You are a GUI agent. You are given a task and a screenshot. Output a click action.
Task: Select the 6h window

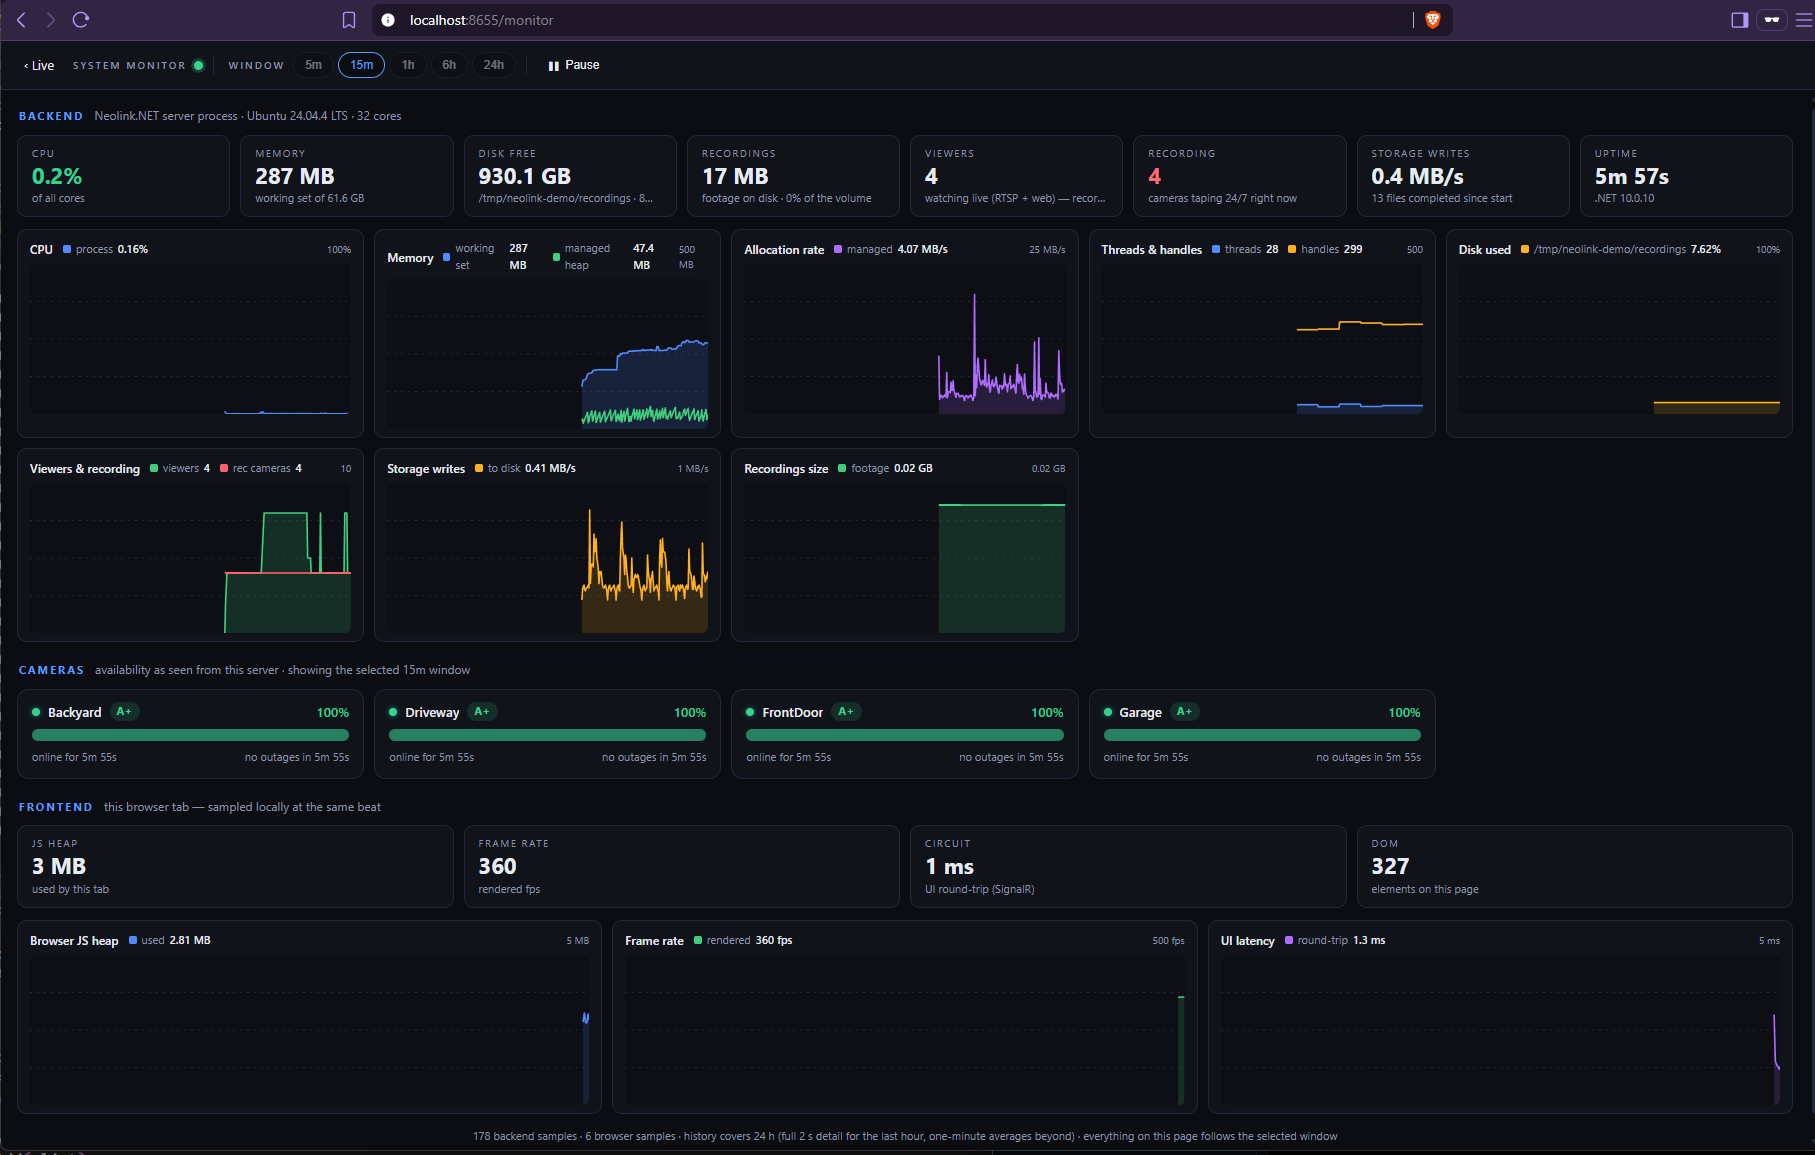tap(449, 65)
